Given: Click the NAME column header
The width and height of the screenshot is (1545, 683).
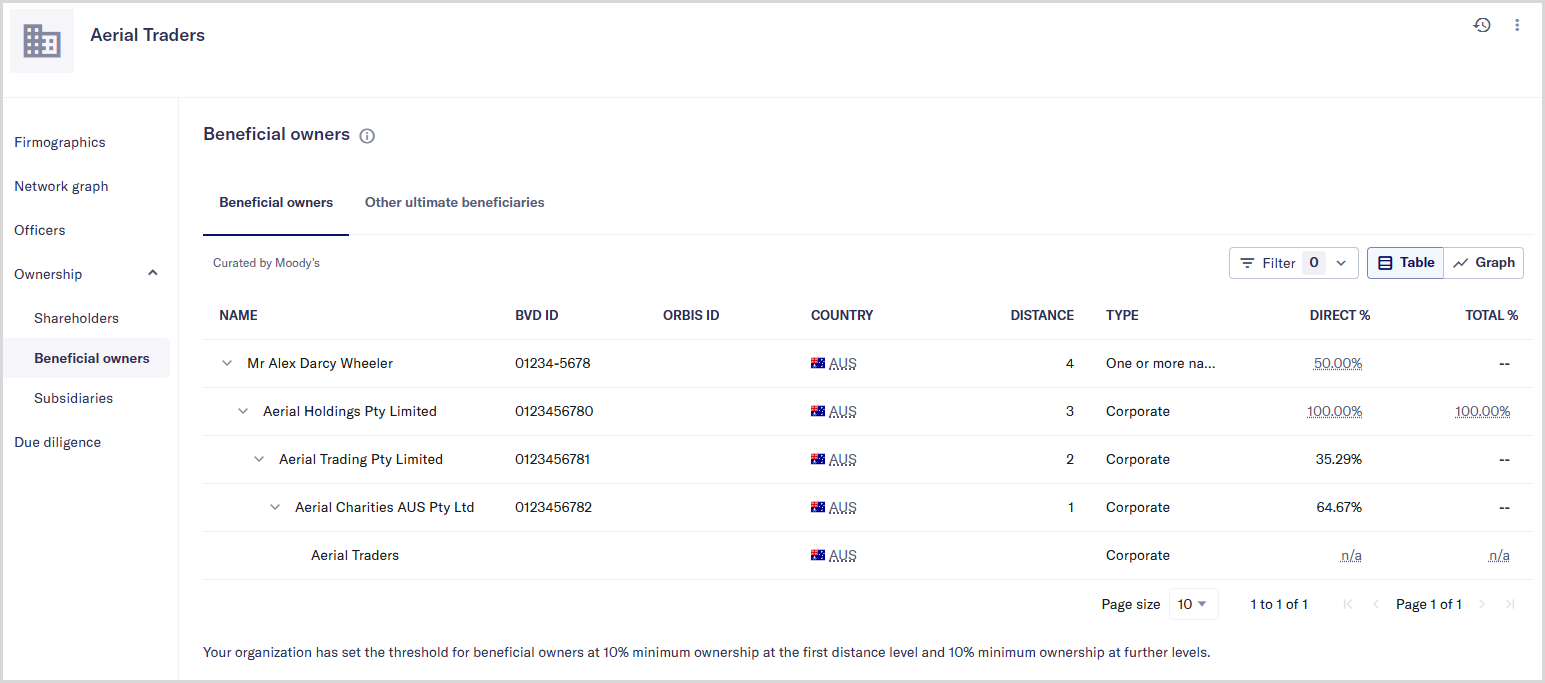Looking at the screenshot, I should (238, 315).
